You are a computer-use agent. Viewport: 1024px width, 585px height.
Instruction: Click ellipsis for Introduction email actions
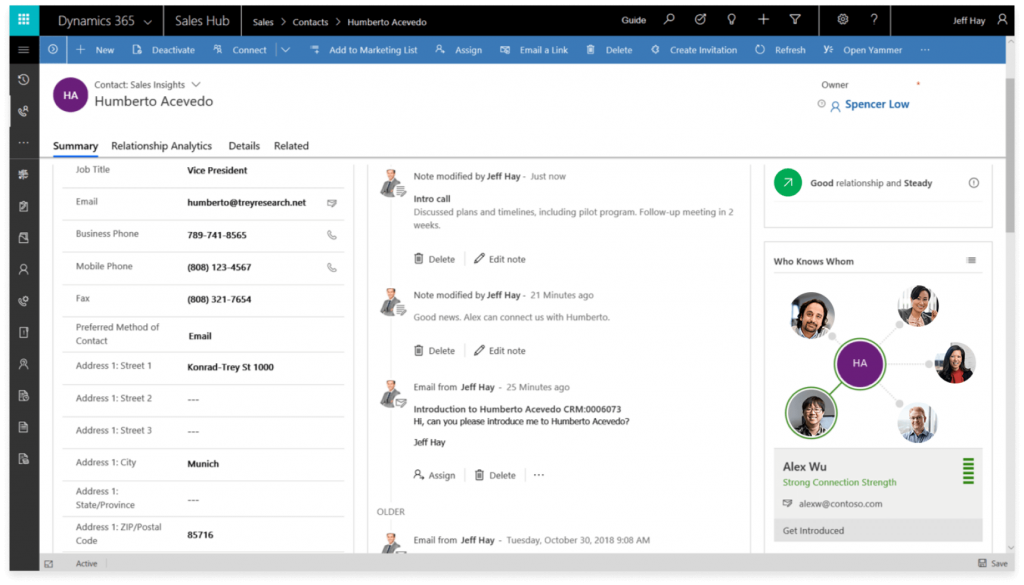(x=538, y=475)
